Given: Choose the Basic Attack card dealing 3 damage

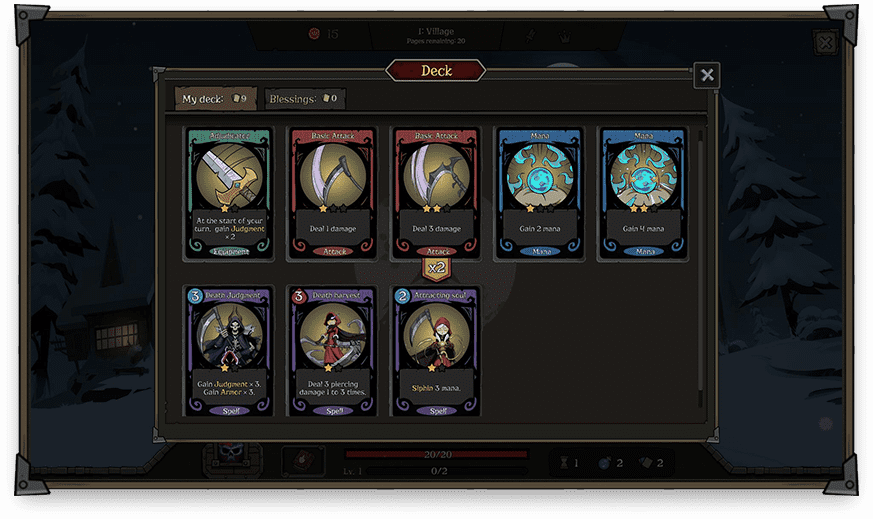Looking at the screenshot, I should (436, 193).
